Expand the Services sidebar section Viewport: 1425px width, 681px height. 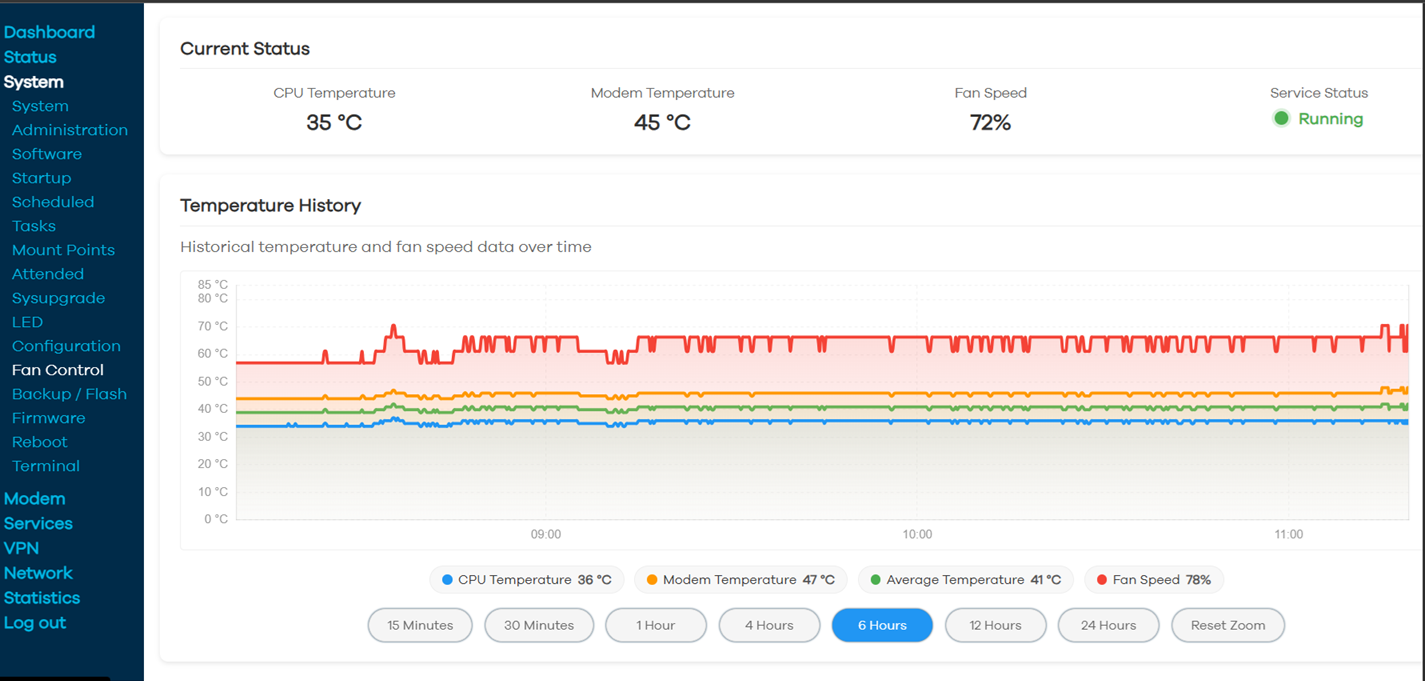[38, 524]
